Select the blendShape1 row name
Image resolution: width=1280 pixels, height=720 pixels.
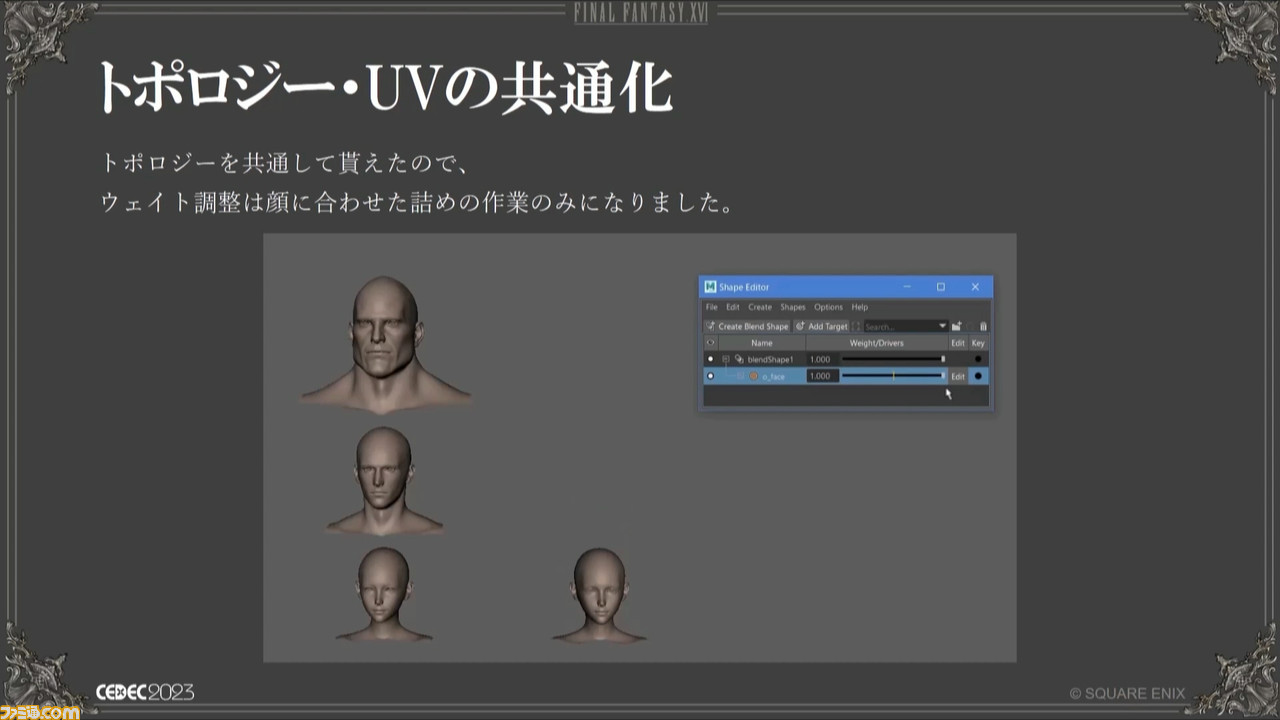[x=771, y=359]
